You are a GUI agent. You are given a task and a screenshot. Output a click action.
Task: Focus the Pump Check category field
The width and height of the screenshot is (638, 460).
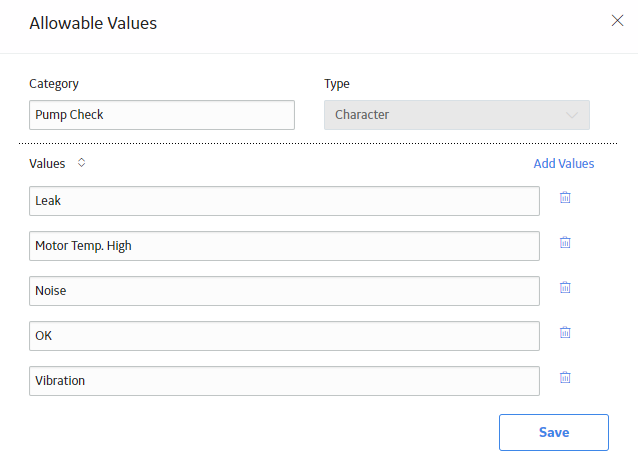point(162,115)
